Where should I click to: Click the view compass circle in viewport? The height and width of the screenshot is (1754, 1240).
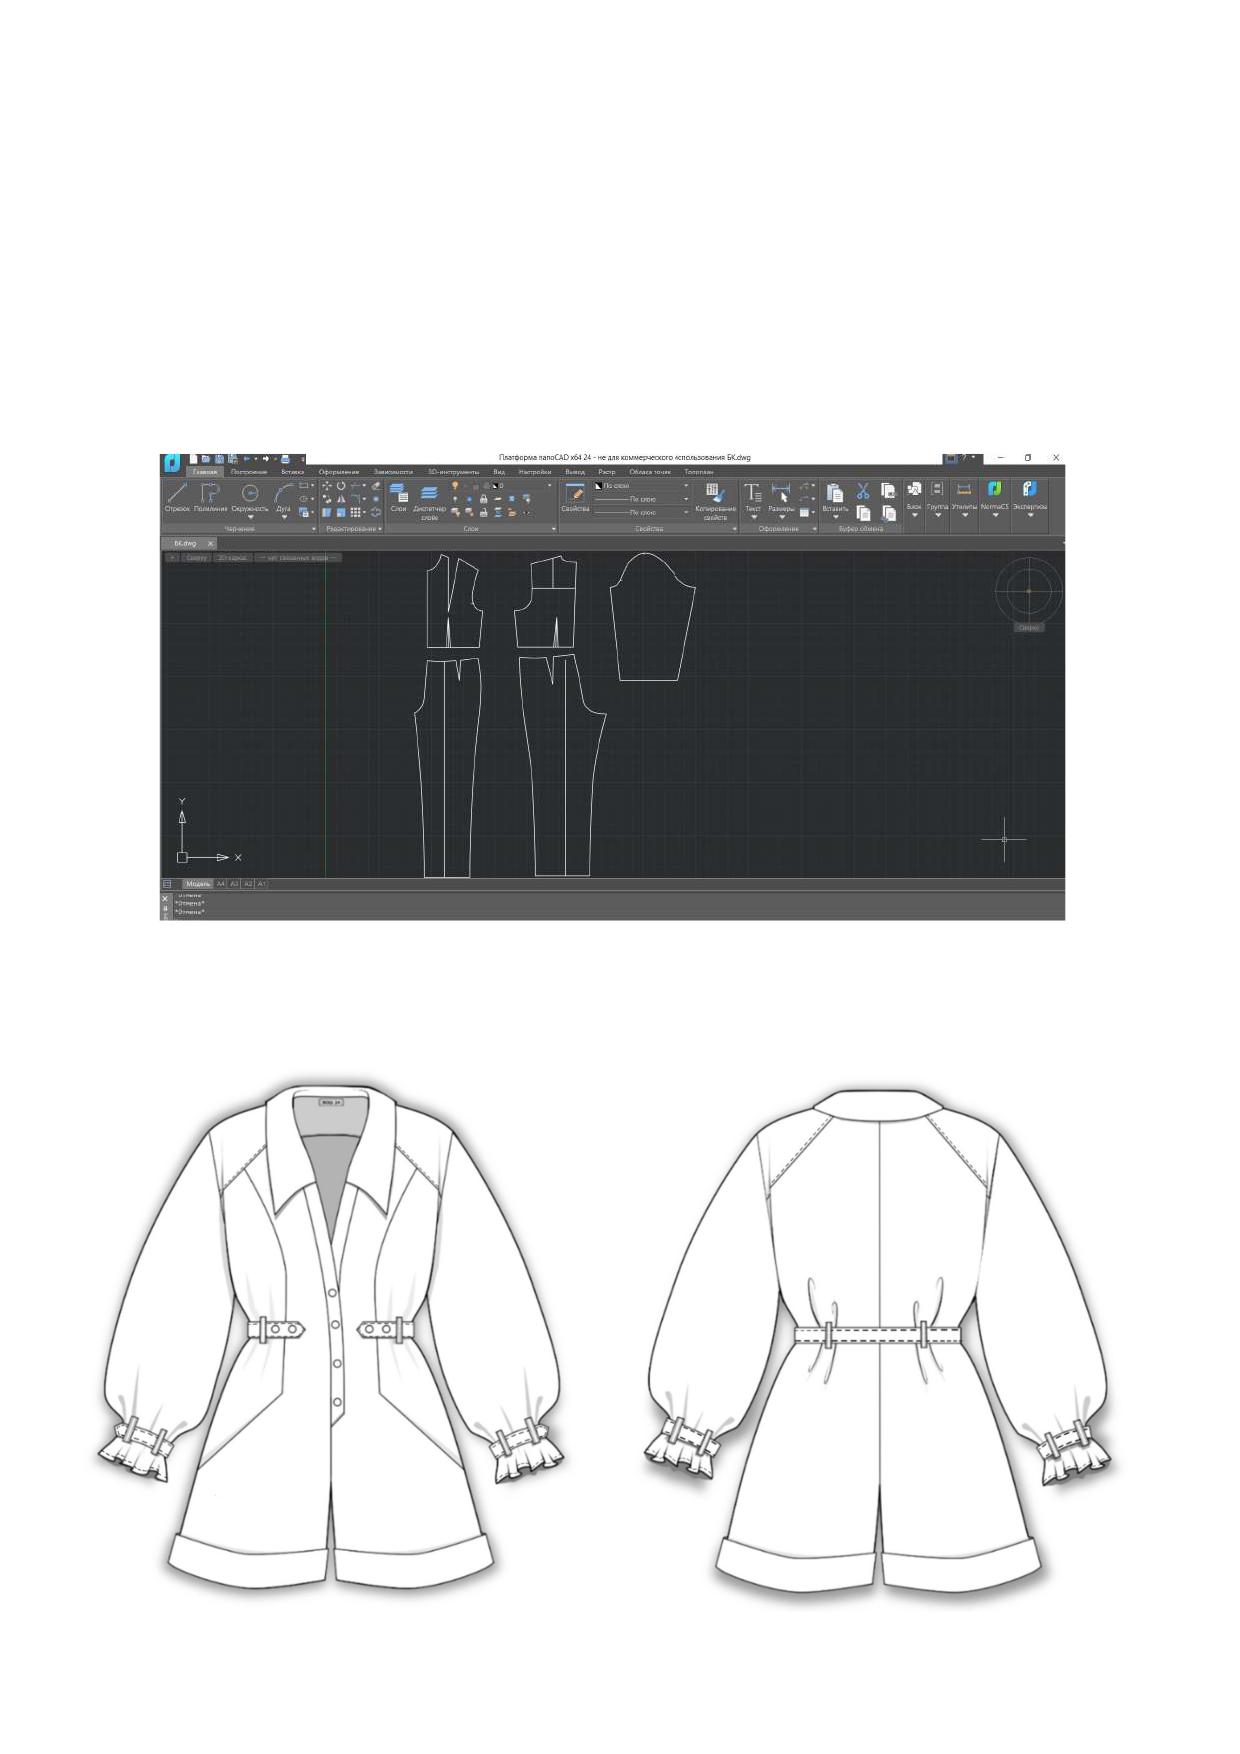click(x=1029, y=591)
